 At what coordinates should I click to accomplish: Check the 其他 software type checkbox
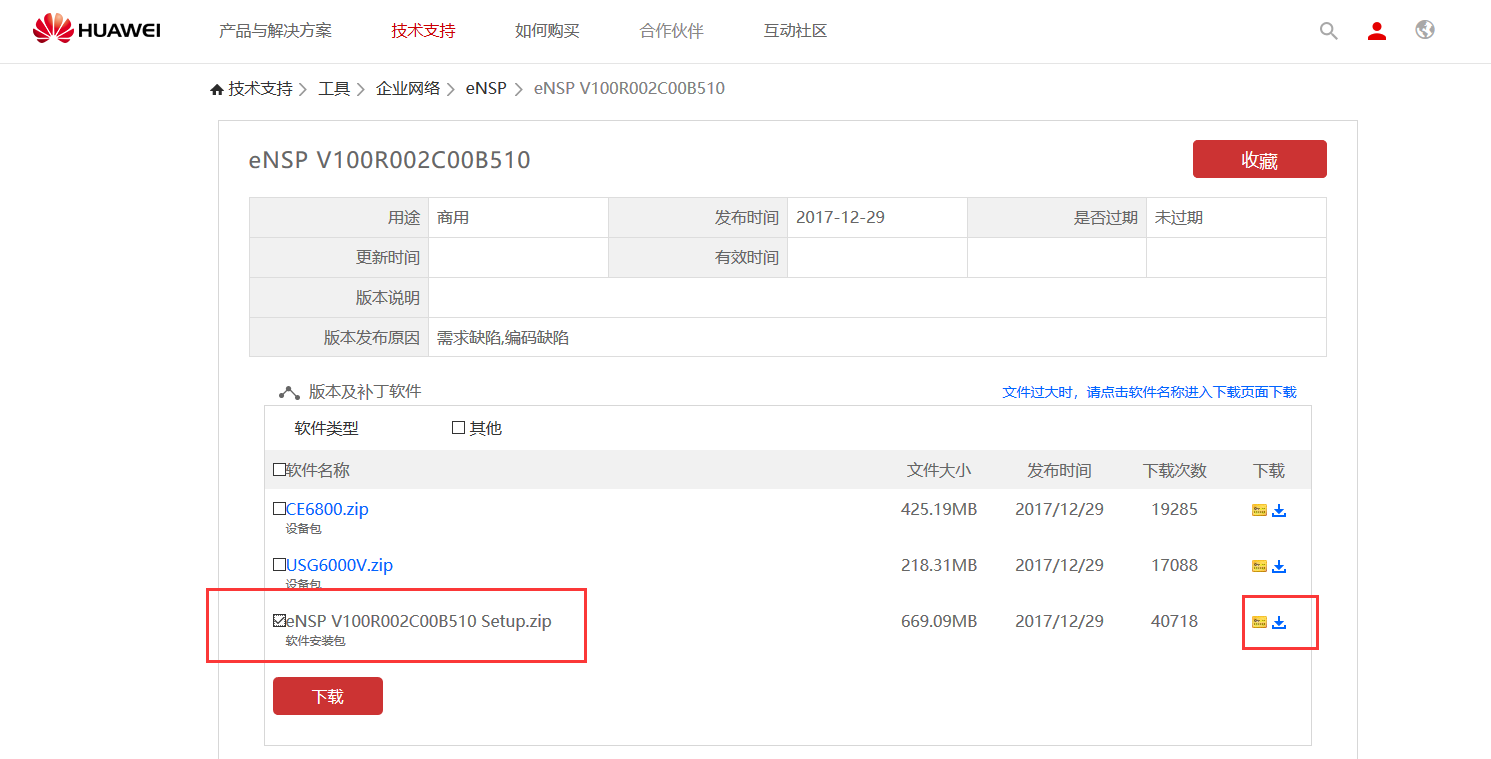point(459,428)
